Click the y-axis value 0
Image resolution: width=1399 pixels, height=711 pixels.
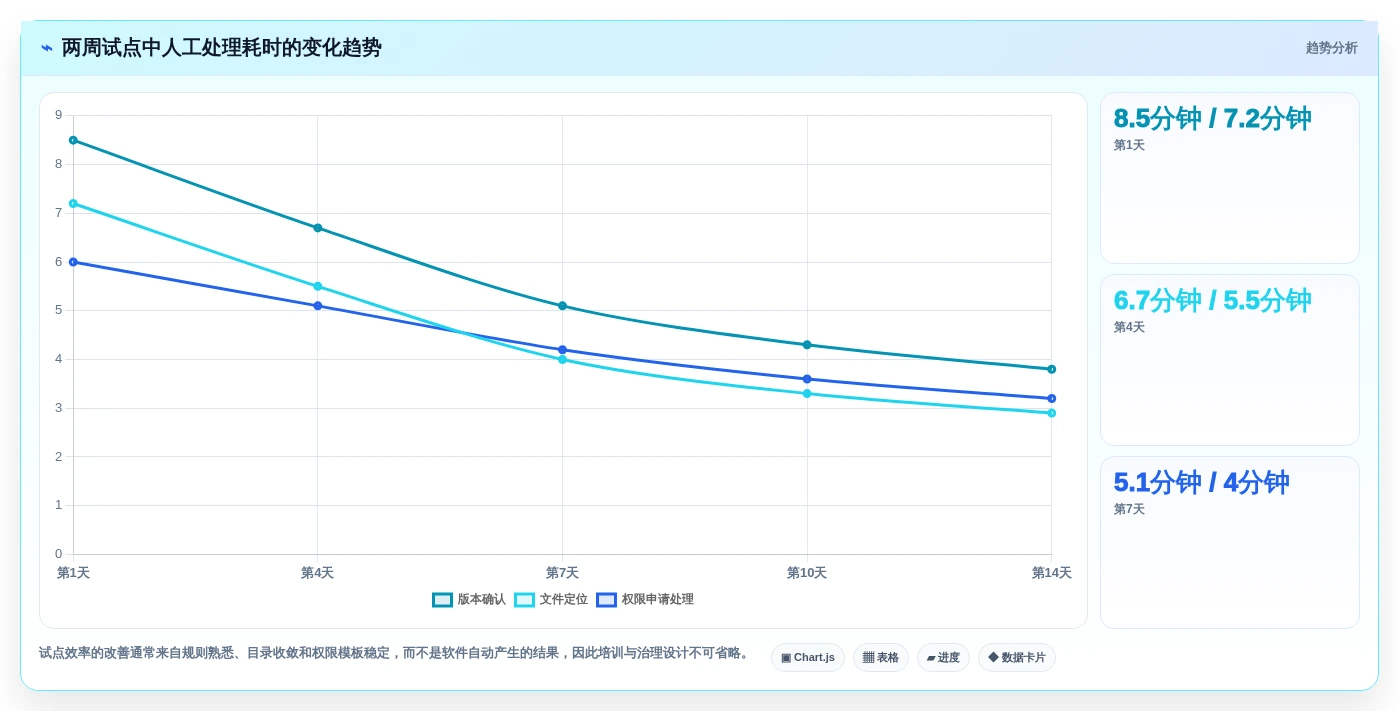point(58,554)
